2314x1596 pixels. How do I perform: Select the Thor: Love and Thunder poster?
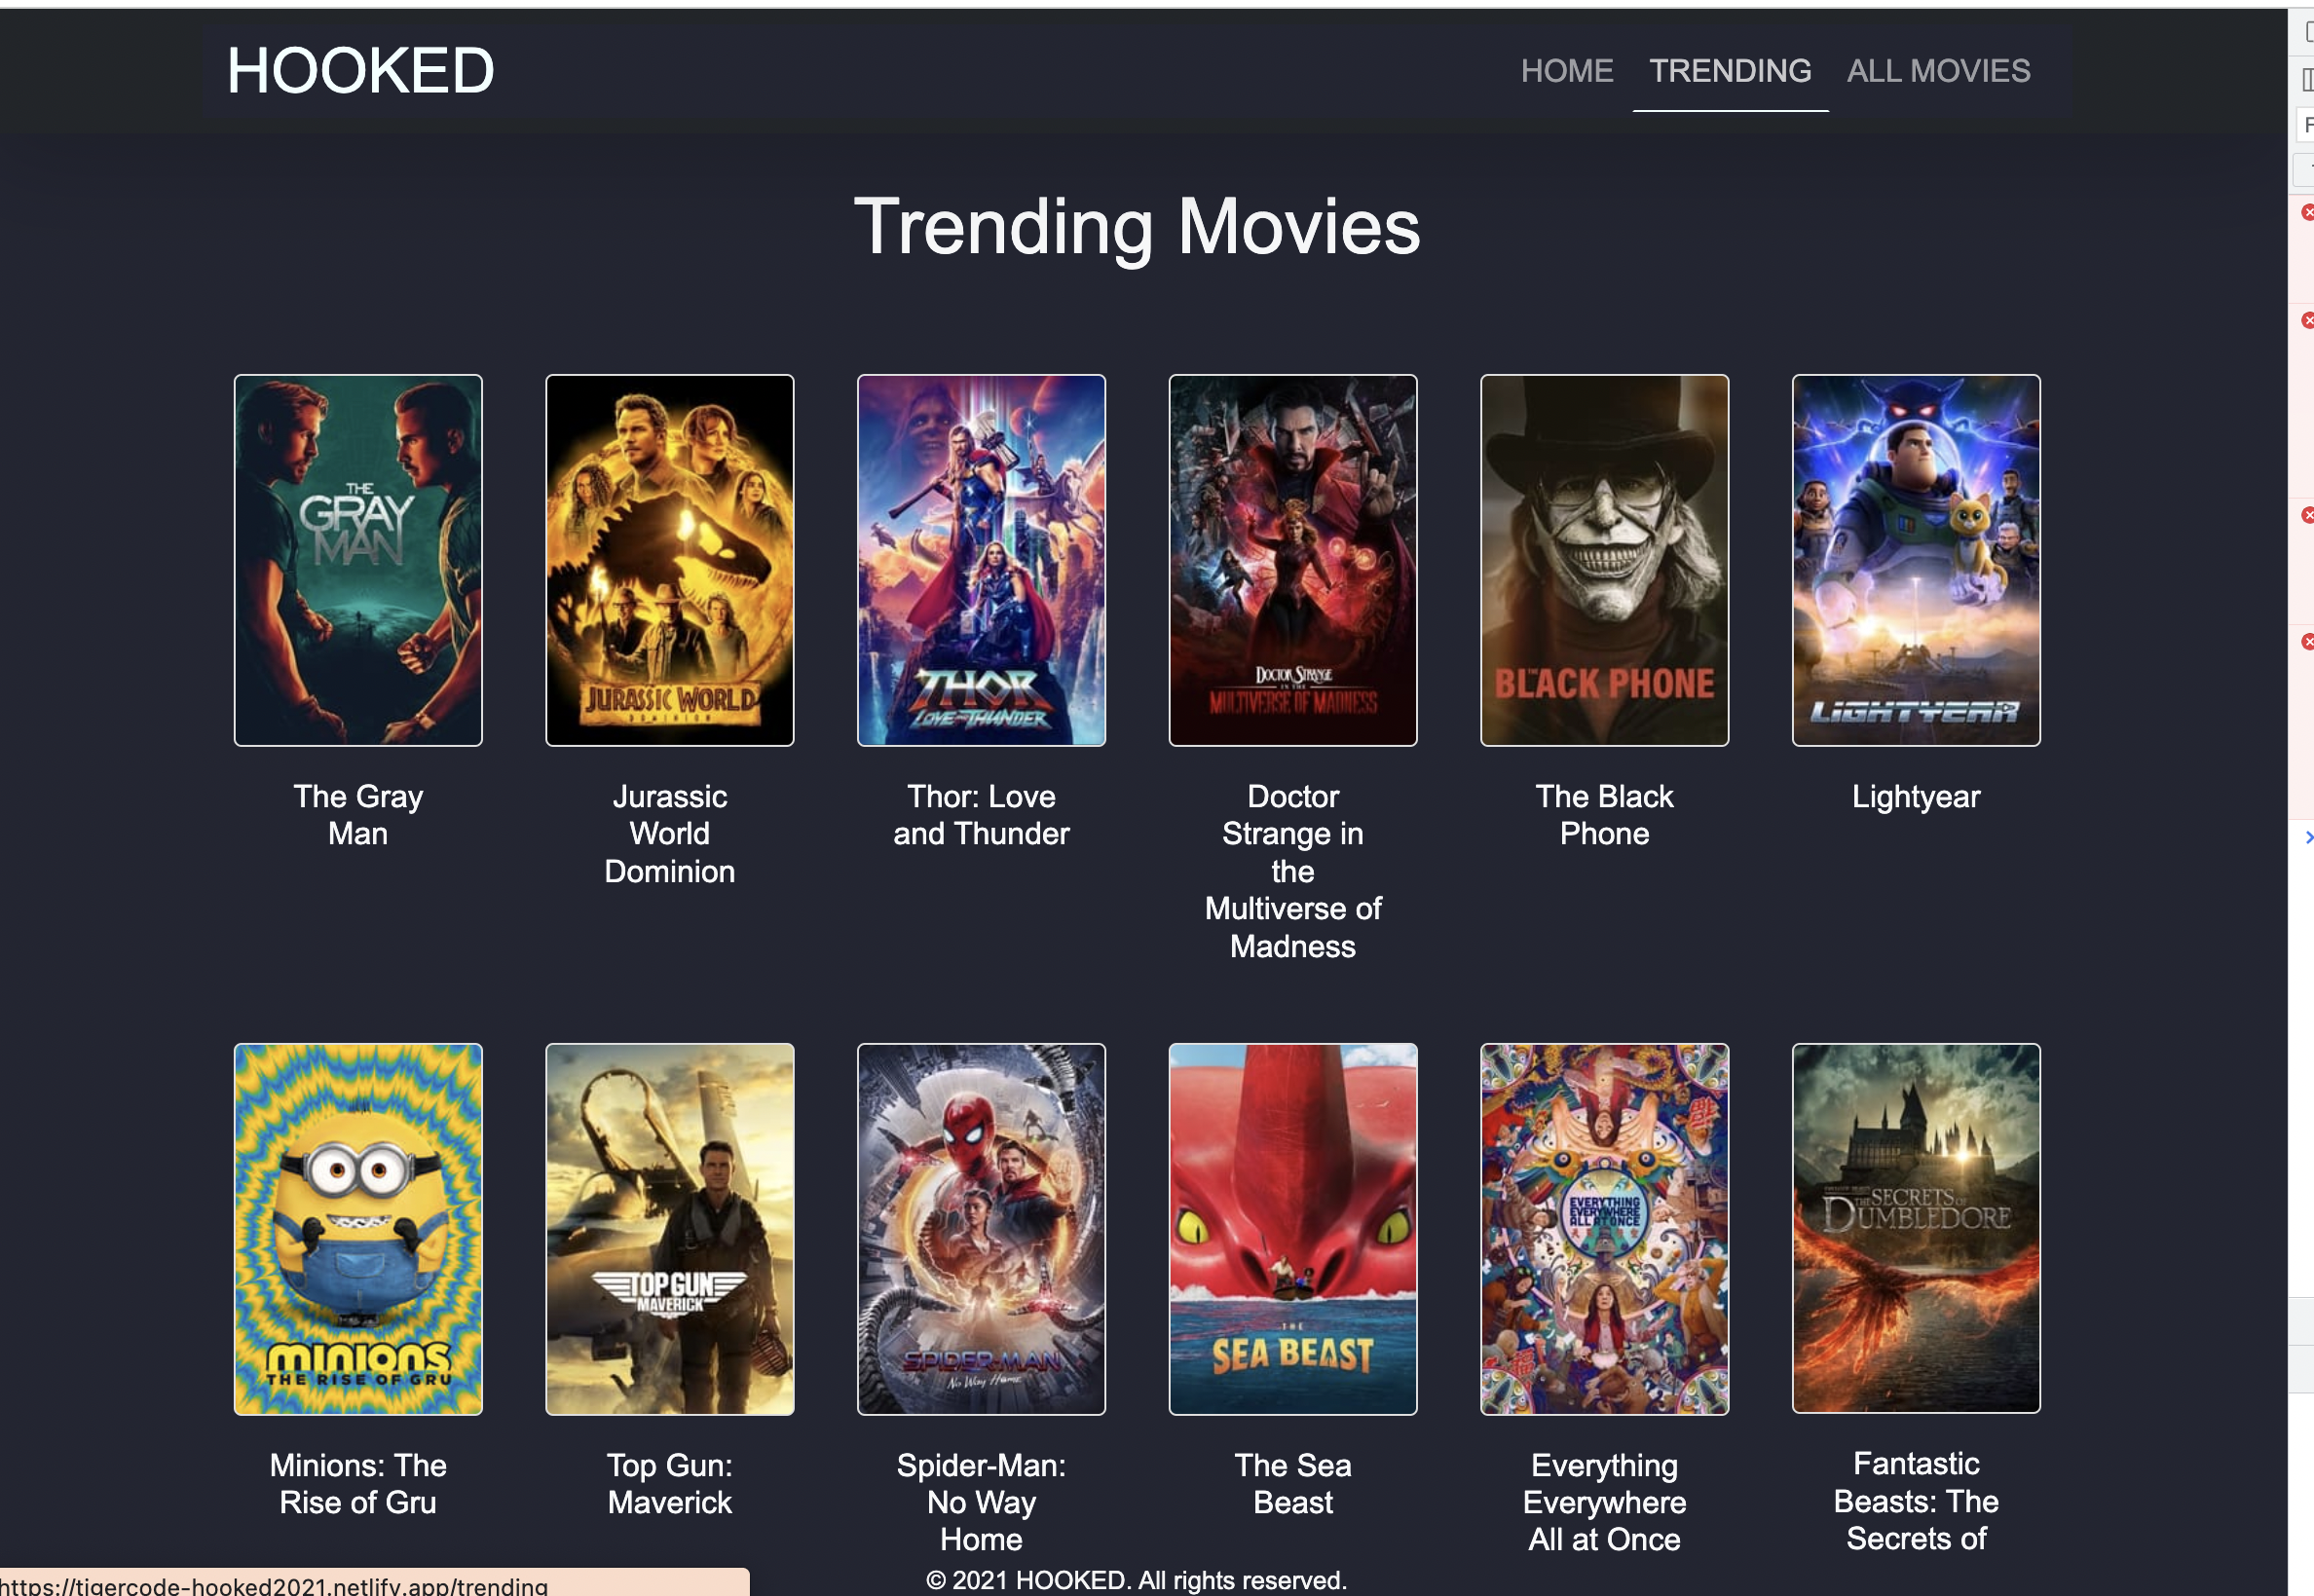981,560
